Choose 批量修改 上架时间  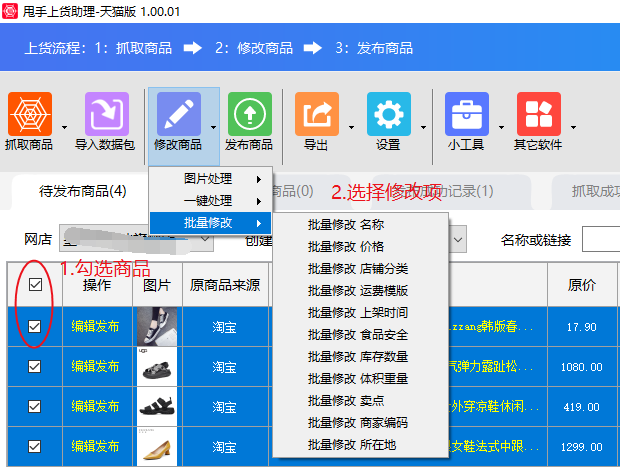tap(361, 313)
